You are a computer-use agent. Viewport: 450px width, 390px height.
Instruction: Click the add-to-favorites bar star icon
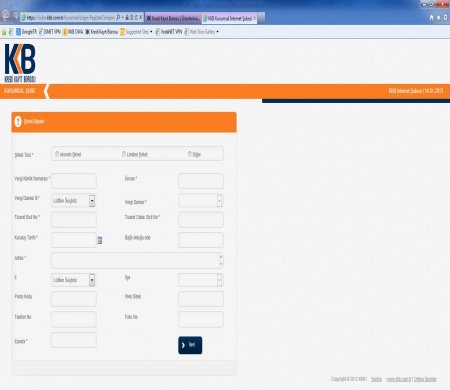4,32
